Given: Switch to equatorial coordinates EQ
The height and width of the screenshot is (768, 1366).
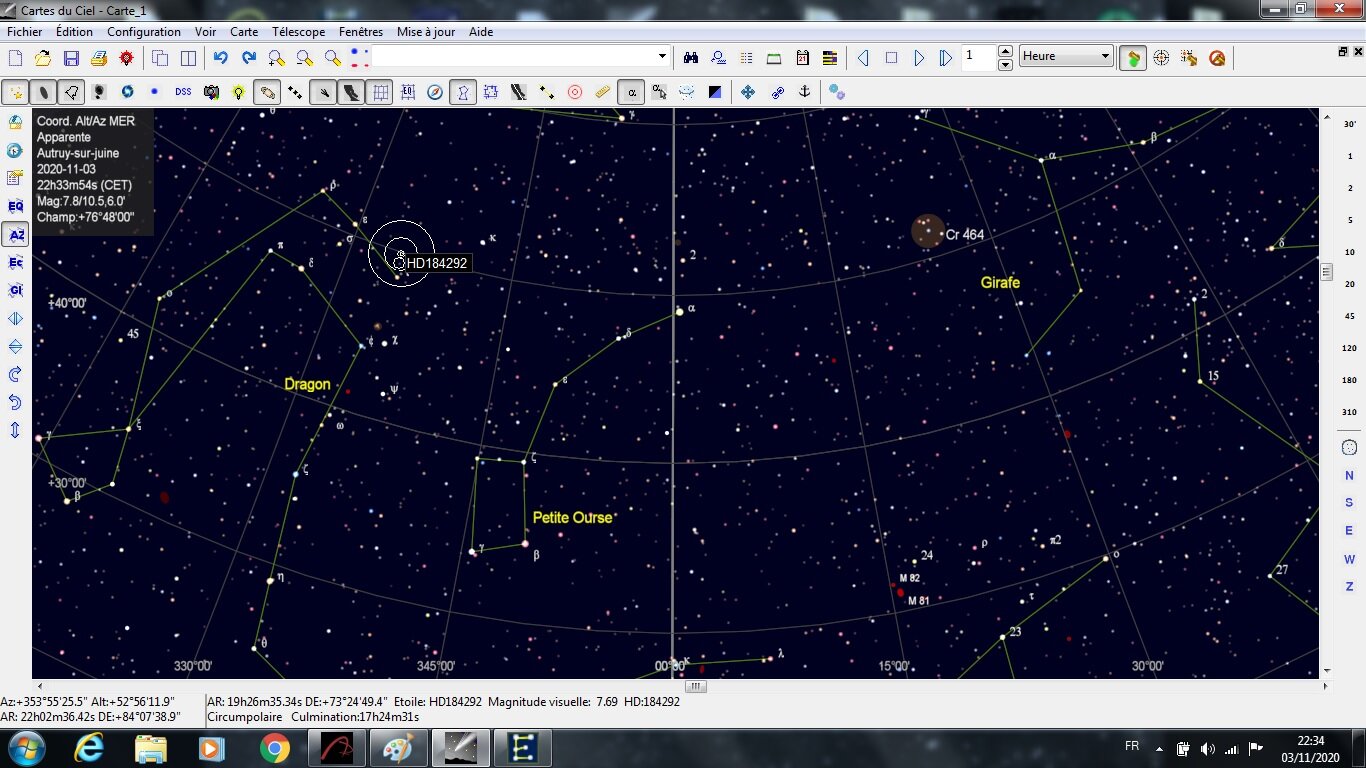Looking at the screenshot, I should point(15,206).
